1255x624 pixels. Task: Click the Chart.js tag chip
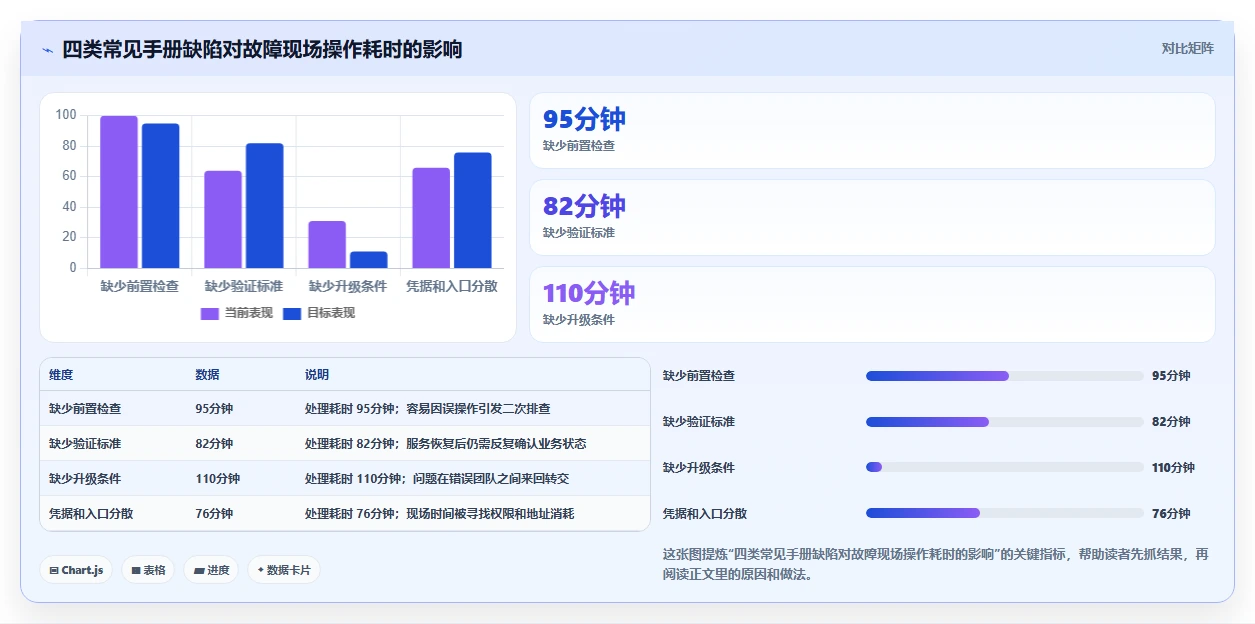pos(76,570)
